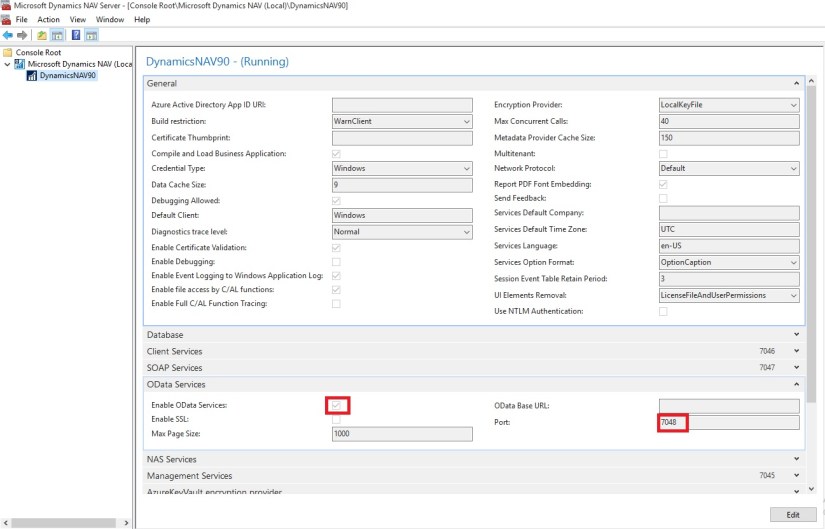Open the UI Elements Removal dropdown
Viewport: 825px width, 529px height.
tap(729, 296)
